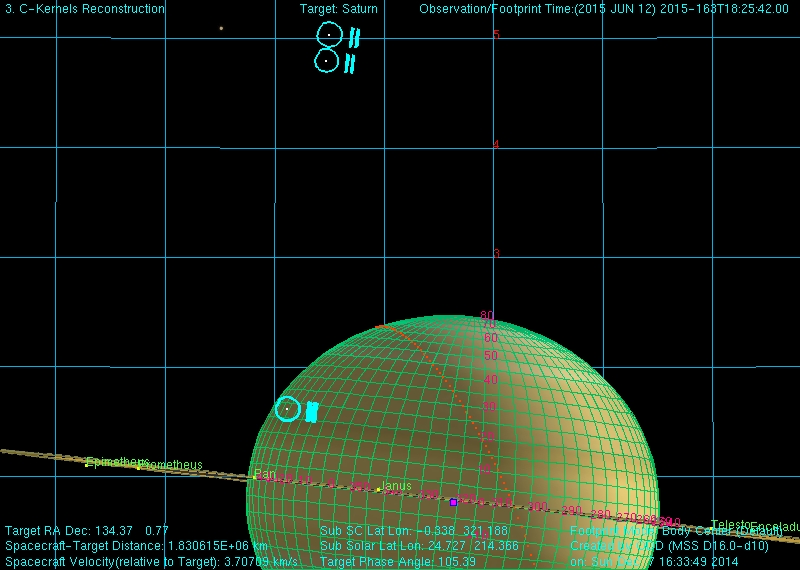Viewport: 800px width, 570px height.
Task: Click the yellow marker dot beside Janus
Action: 378,490
